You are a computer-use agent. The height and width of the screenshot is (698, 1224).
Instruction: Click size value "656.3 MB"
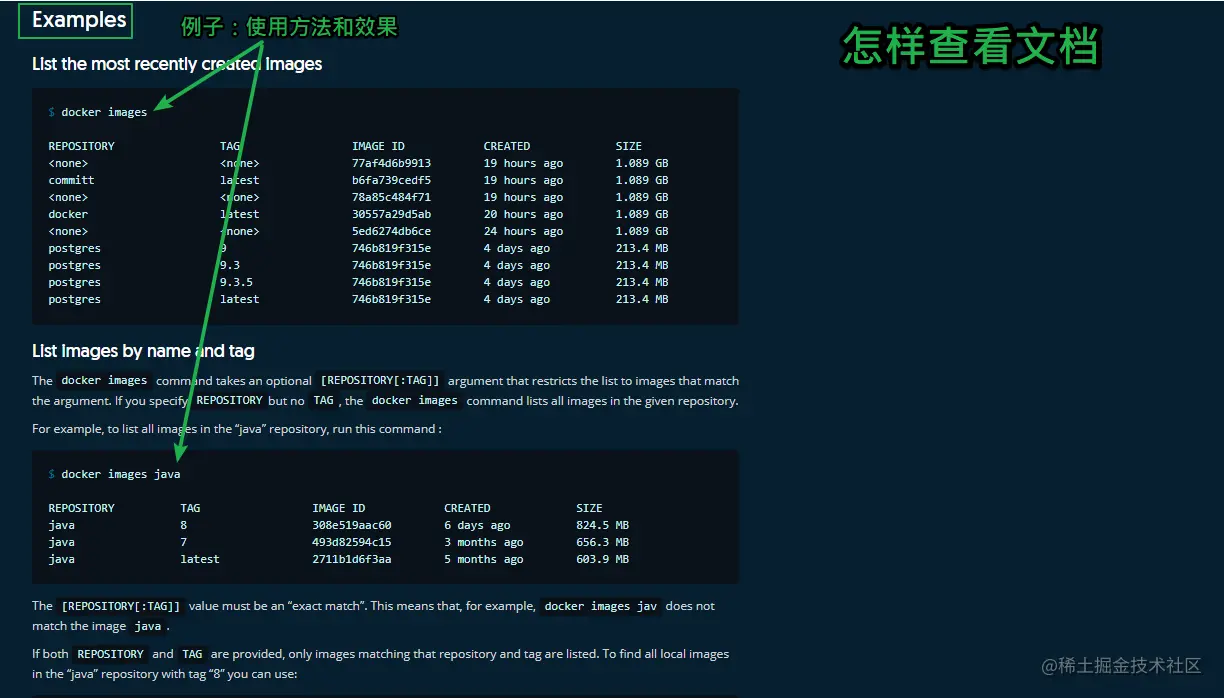(x=602, y=542)
